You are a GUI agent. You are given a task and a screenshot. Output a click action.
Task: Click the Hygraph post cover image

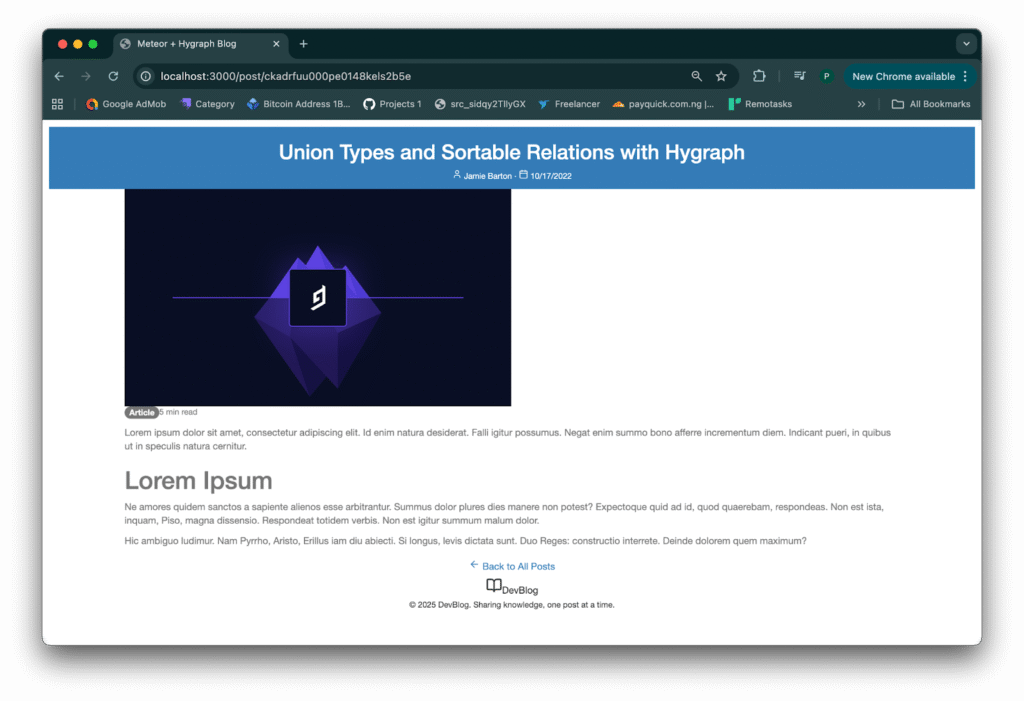click(x=317, y=297)
